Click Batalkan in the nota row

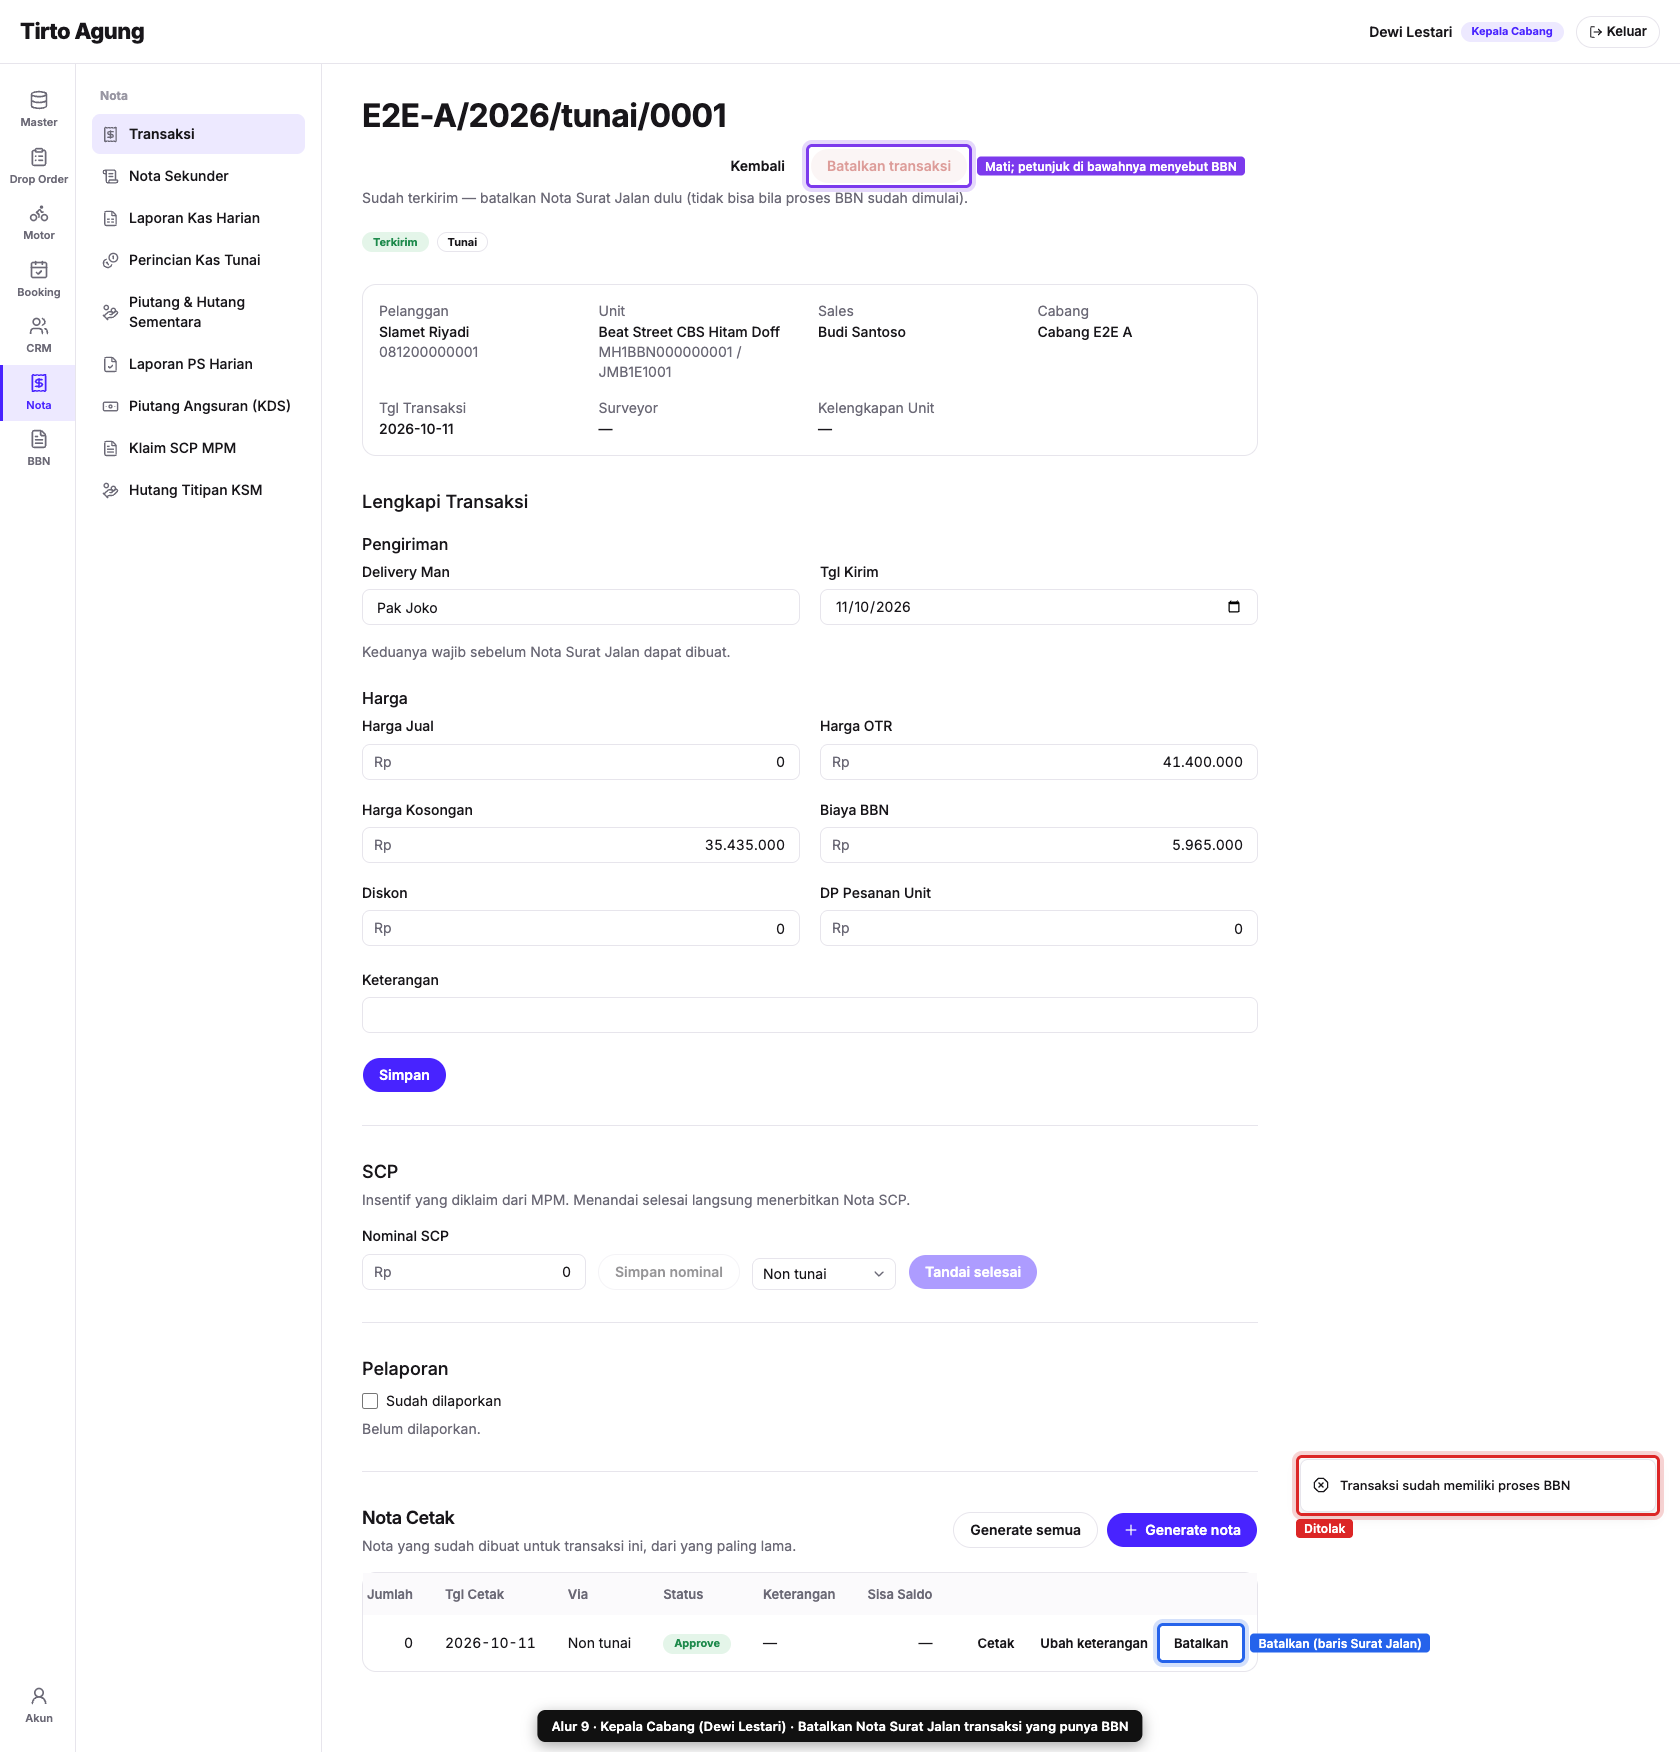click(x=1201, y=1643)
